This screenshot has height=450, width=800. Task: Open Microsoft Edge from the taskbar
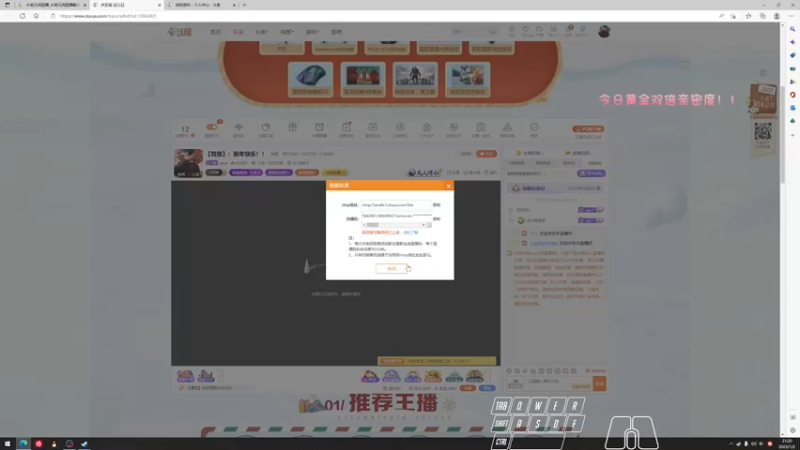click(23, 444)
